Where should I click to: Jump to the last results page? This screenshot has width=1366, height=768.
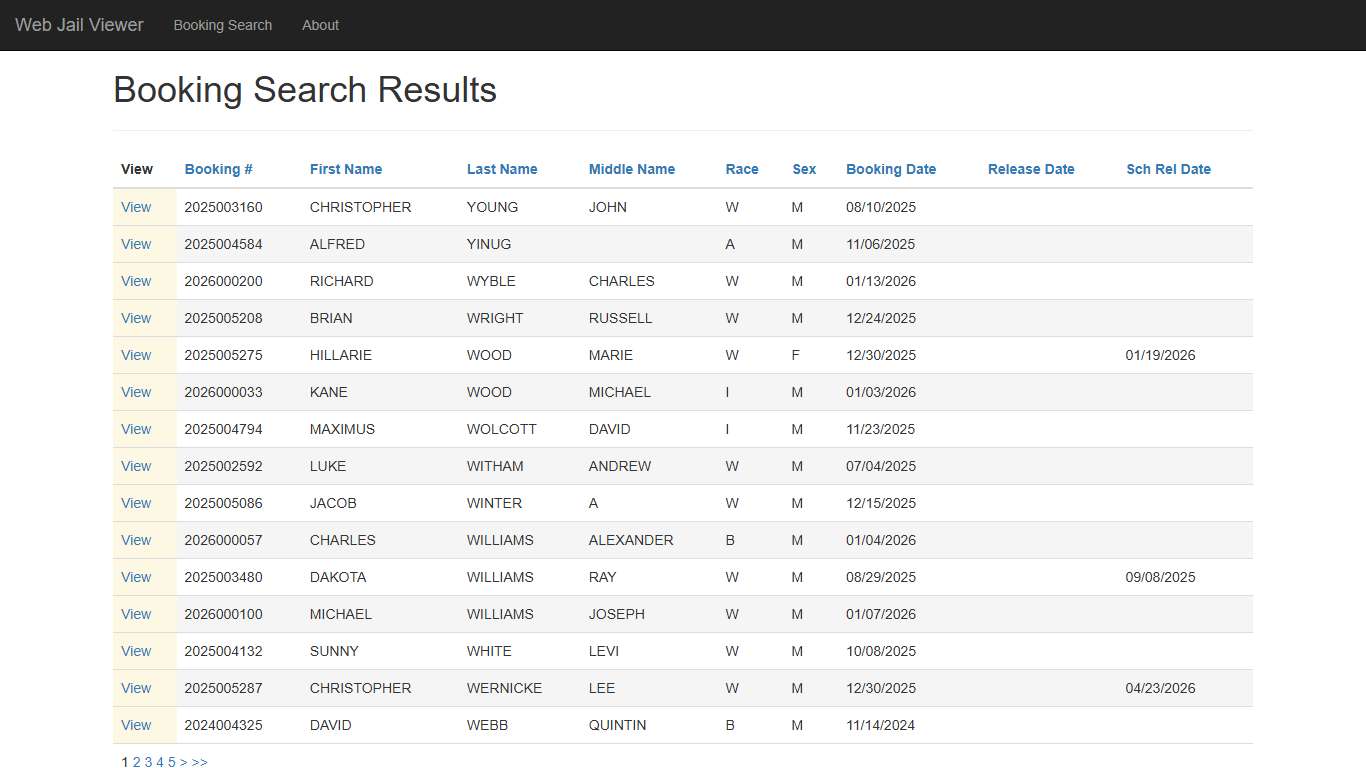(198, 762)
